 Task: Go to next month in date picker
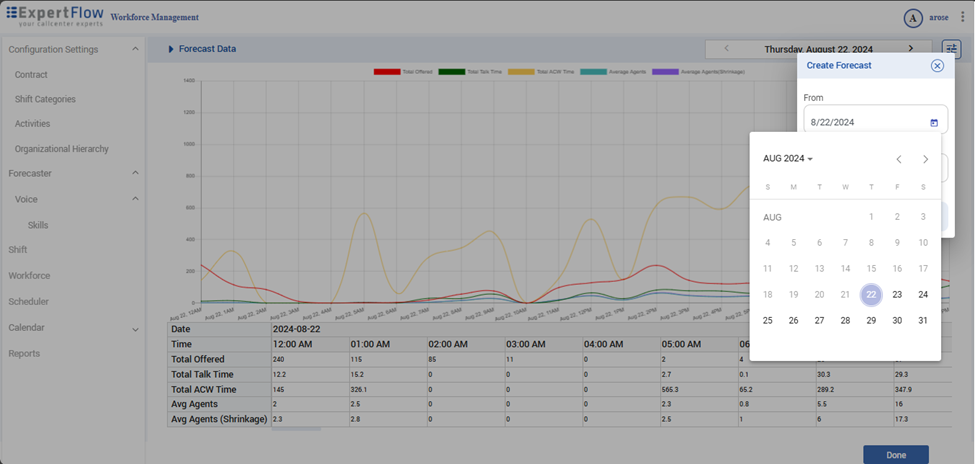point(925,159)
